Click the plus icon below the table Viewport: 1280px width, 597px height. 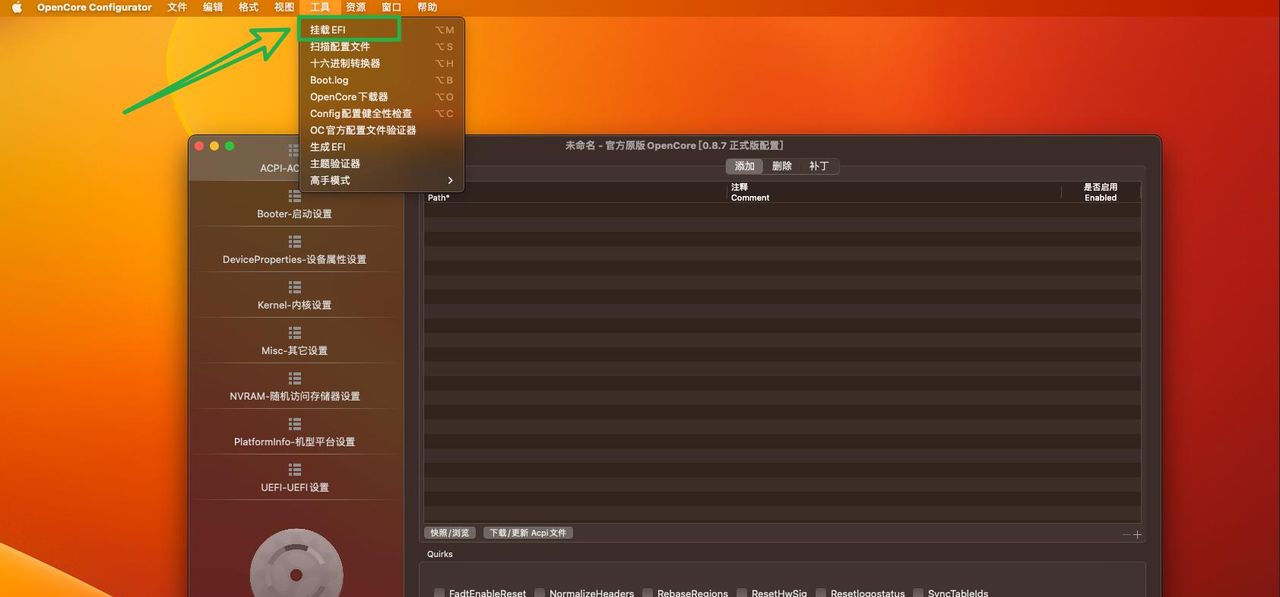pyautogui.click(x=1137, y=535)
